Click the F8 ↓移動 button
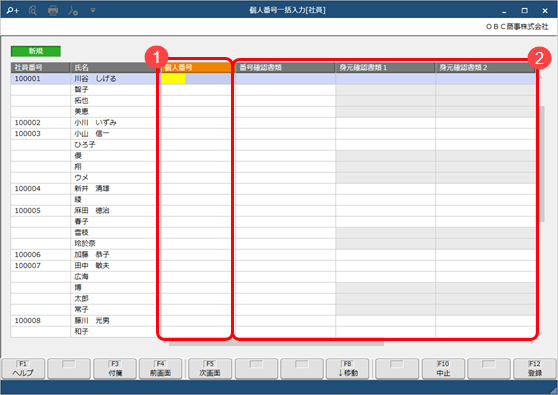The height and width of the screenshot is (395, 558). point(348,369)
